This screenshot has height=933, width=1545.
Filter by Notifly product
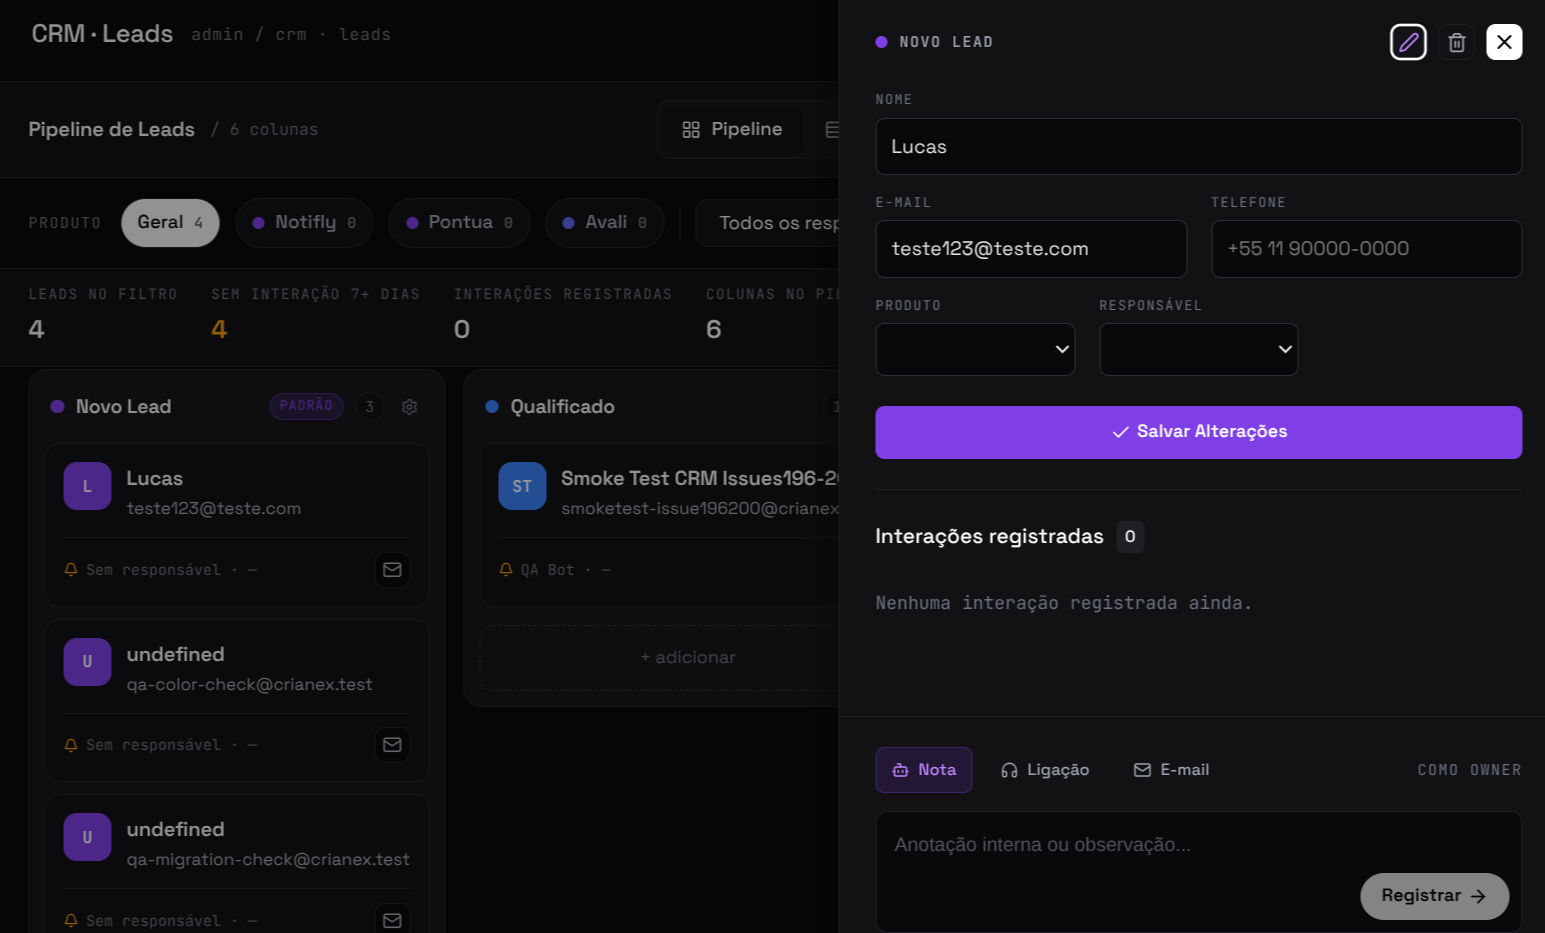click(x=304, y=222)
